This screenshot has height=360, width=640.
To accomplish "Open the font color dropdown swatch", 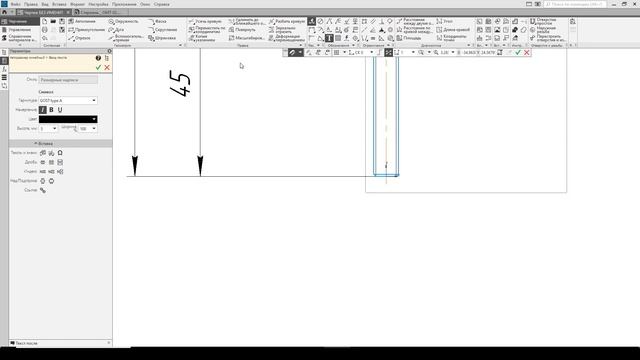I will (x=68, y=119).
